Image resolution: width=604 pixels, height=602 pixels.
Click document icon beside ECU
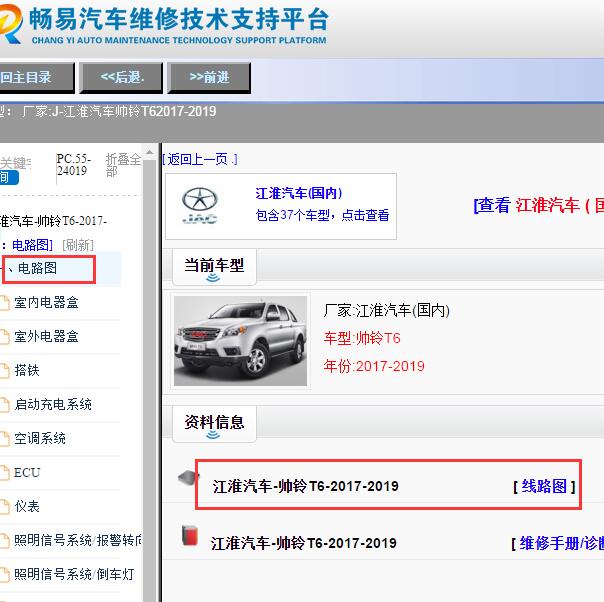point(5,473)
